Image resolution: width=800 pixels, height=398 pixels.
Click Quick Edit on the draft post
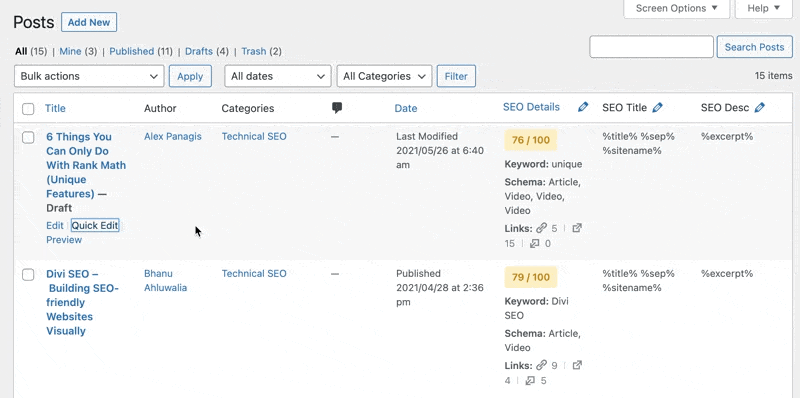click(x=95, y=226)
